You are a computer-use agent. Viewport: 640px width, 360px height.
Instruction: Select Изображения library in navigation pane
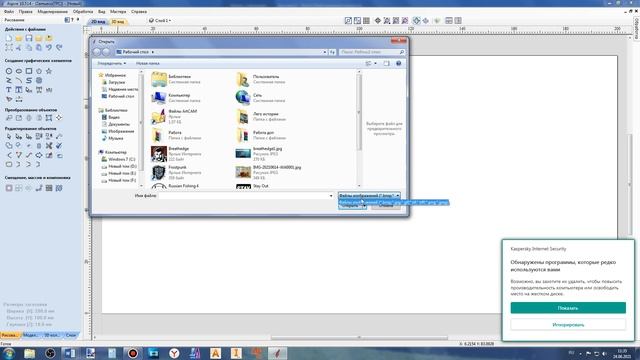[x=118, y=131]
